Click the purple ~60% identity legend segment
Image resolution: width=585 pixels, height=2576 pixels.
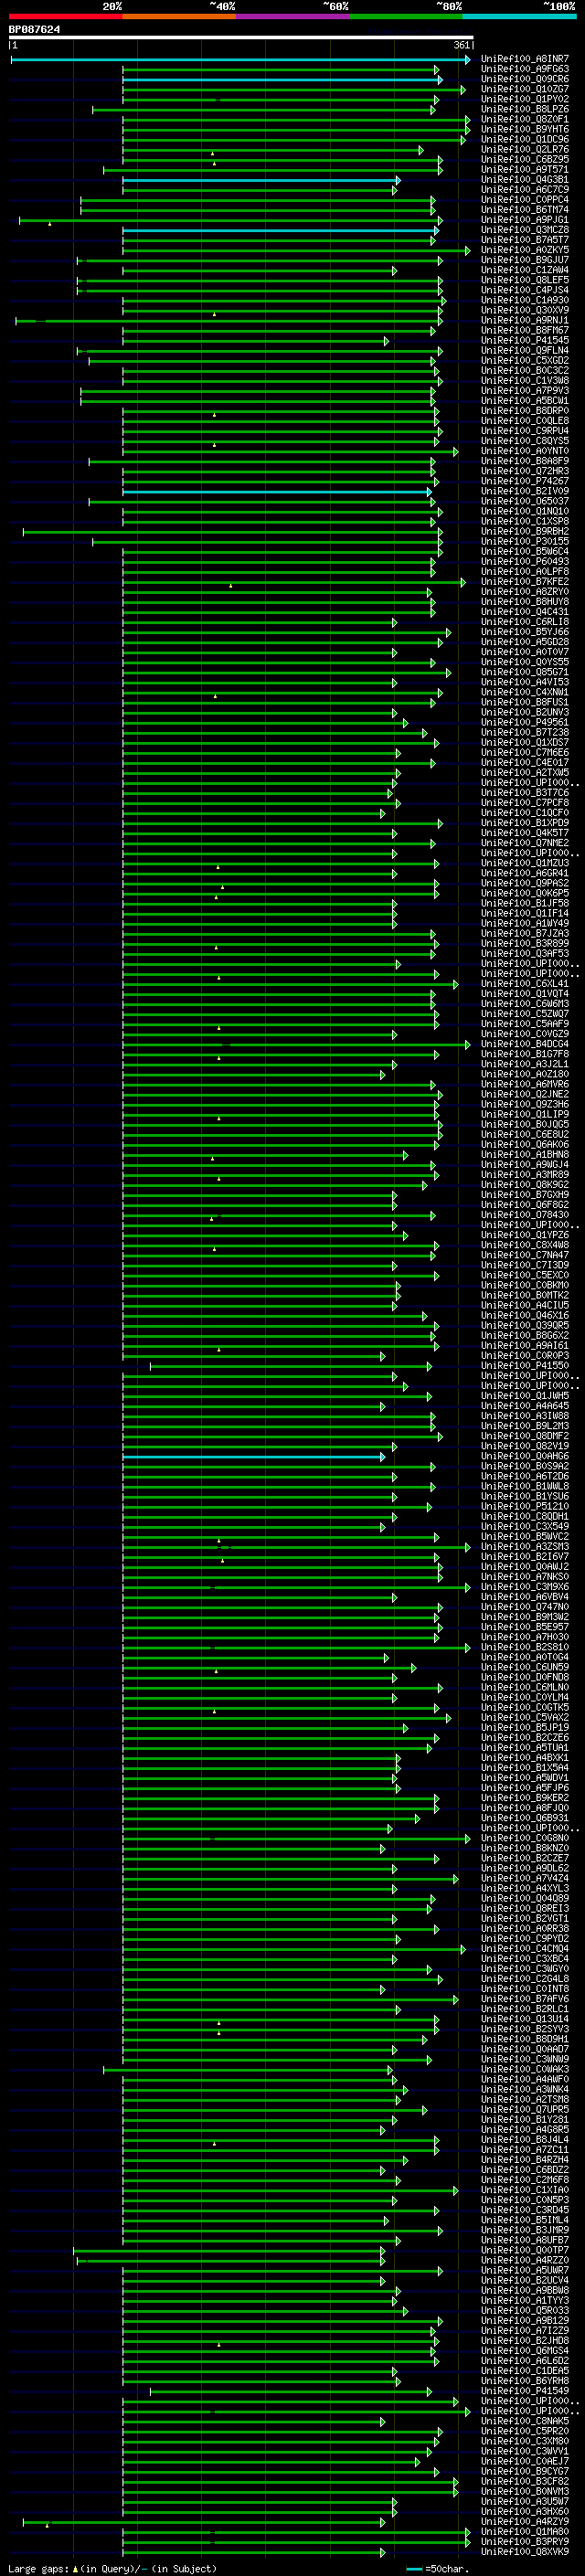pyautogui.click(x=292, y=16)
